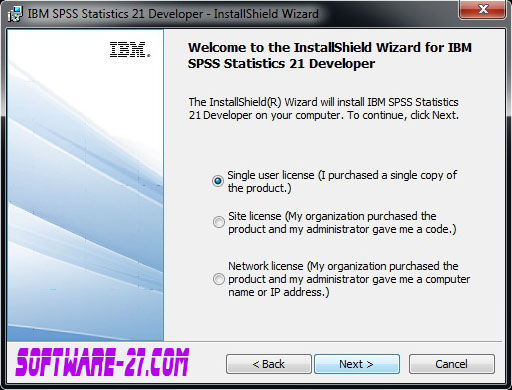Select the Site license radio button
This screenshot has height=390, width=512.
219,222
